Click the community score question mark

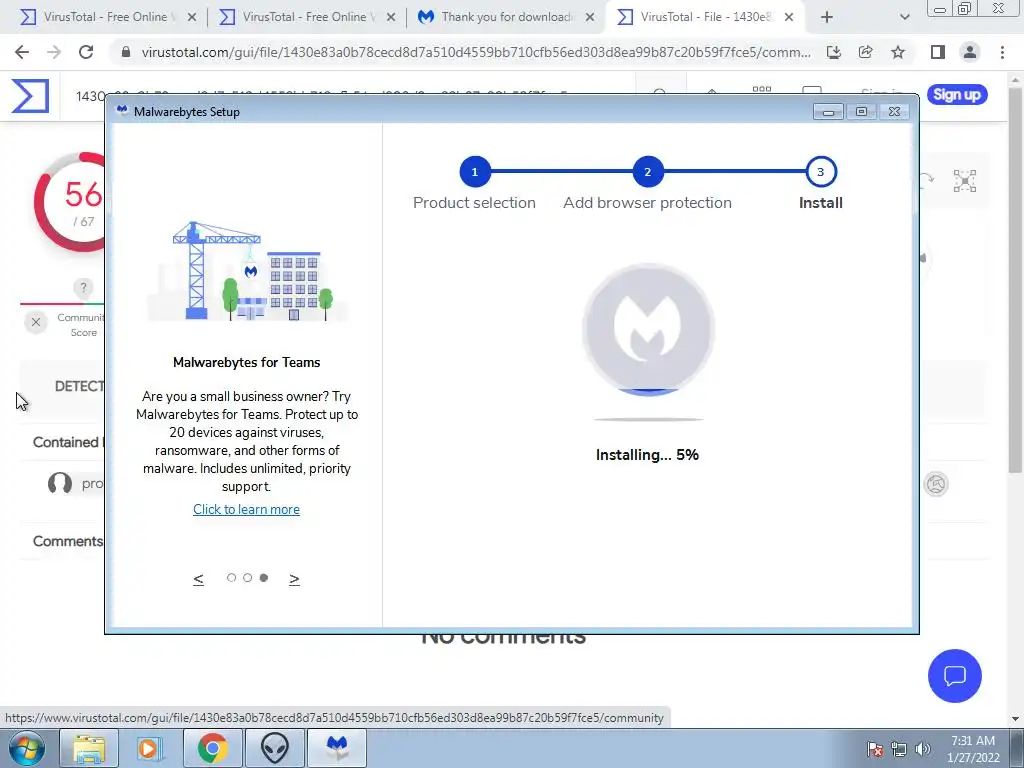tap(83, 287)
